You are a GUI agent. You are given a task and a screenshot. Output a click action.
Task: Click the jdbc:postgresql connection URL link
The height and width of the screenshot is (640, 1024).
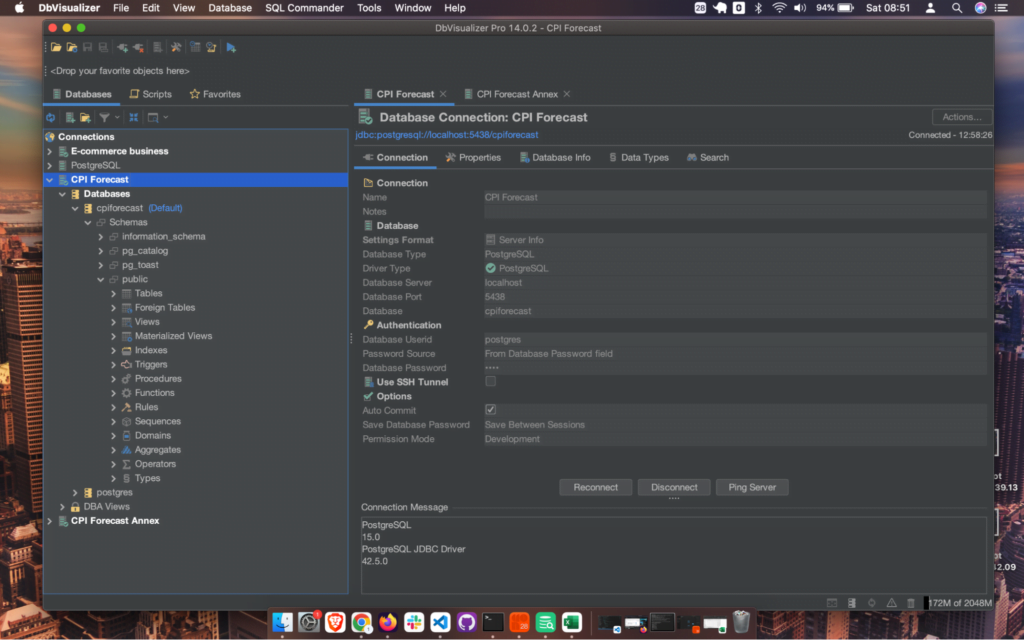click(x=447, y=135)
